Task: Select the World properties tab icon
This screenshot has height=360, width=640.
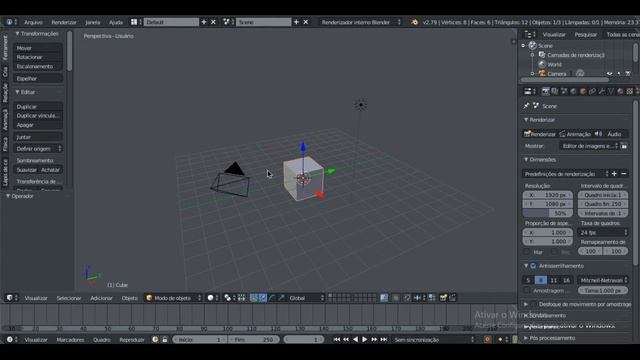Action: [573, 91]
